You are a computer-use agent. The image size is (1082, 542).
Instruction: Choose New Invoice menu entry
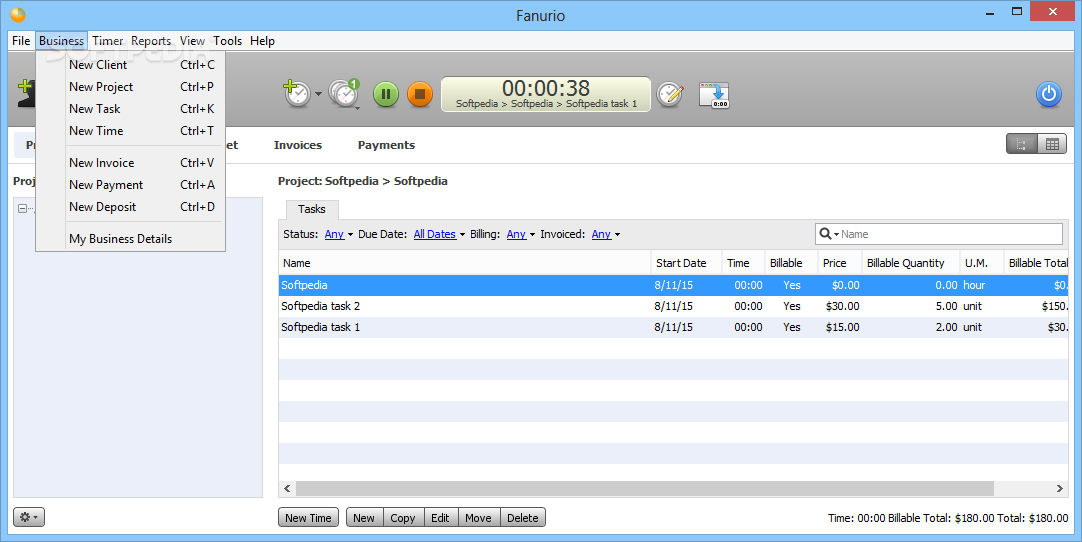[130, 163]
